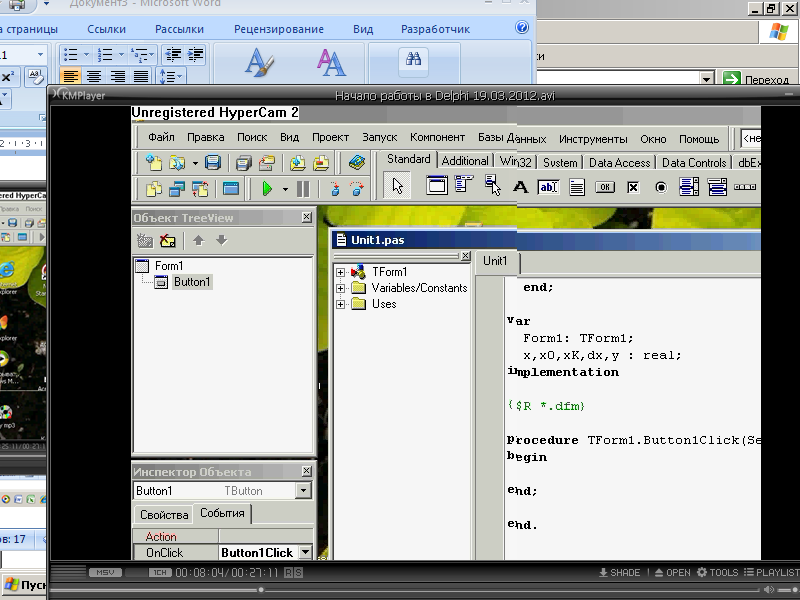Click the green Run button
Viewport: 800px width, 600px height.
tap(266, 189)
